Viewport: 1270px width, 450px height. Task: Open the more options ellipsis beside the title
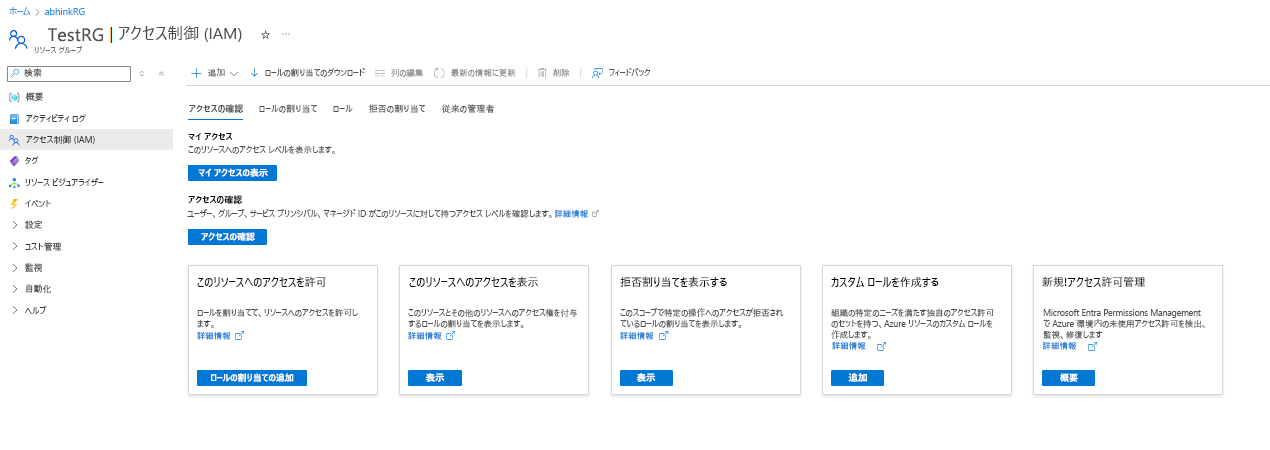tap(286, 34)
